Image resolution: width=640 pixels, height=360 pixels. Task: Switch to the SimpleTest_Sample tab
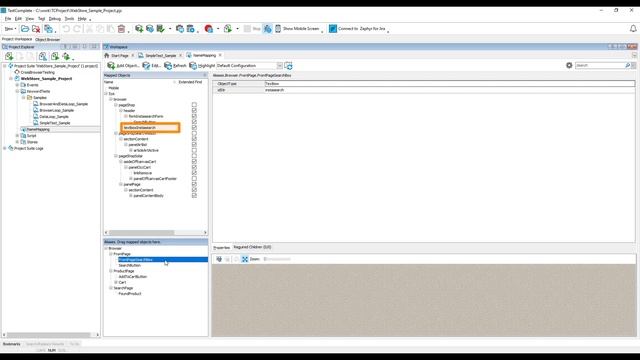(x=160, y=55)
